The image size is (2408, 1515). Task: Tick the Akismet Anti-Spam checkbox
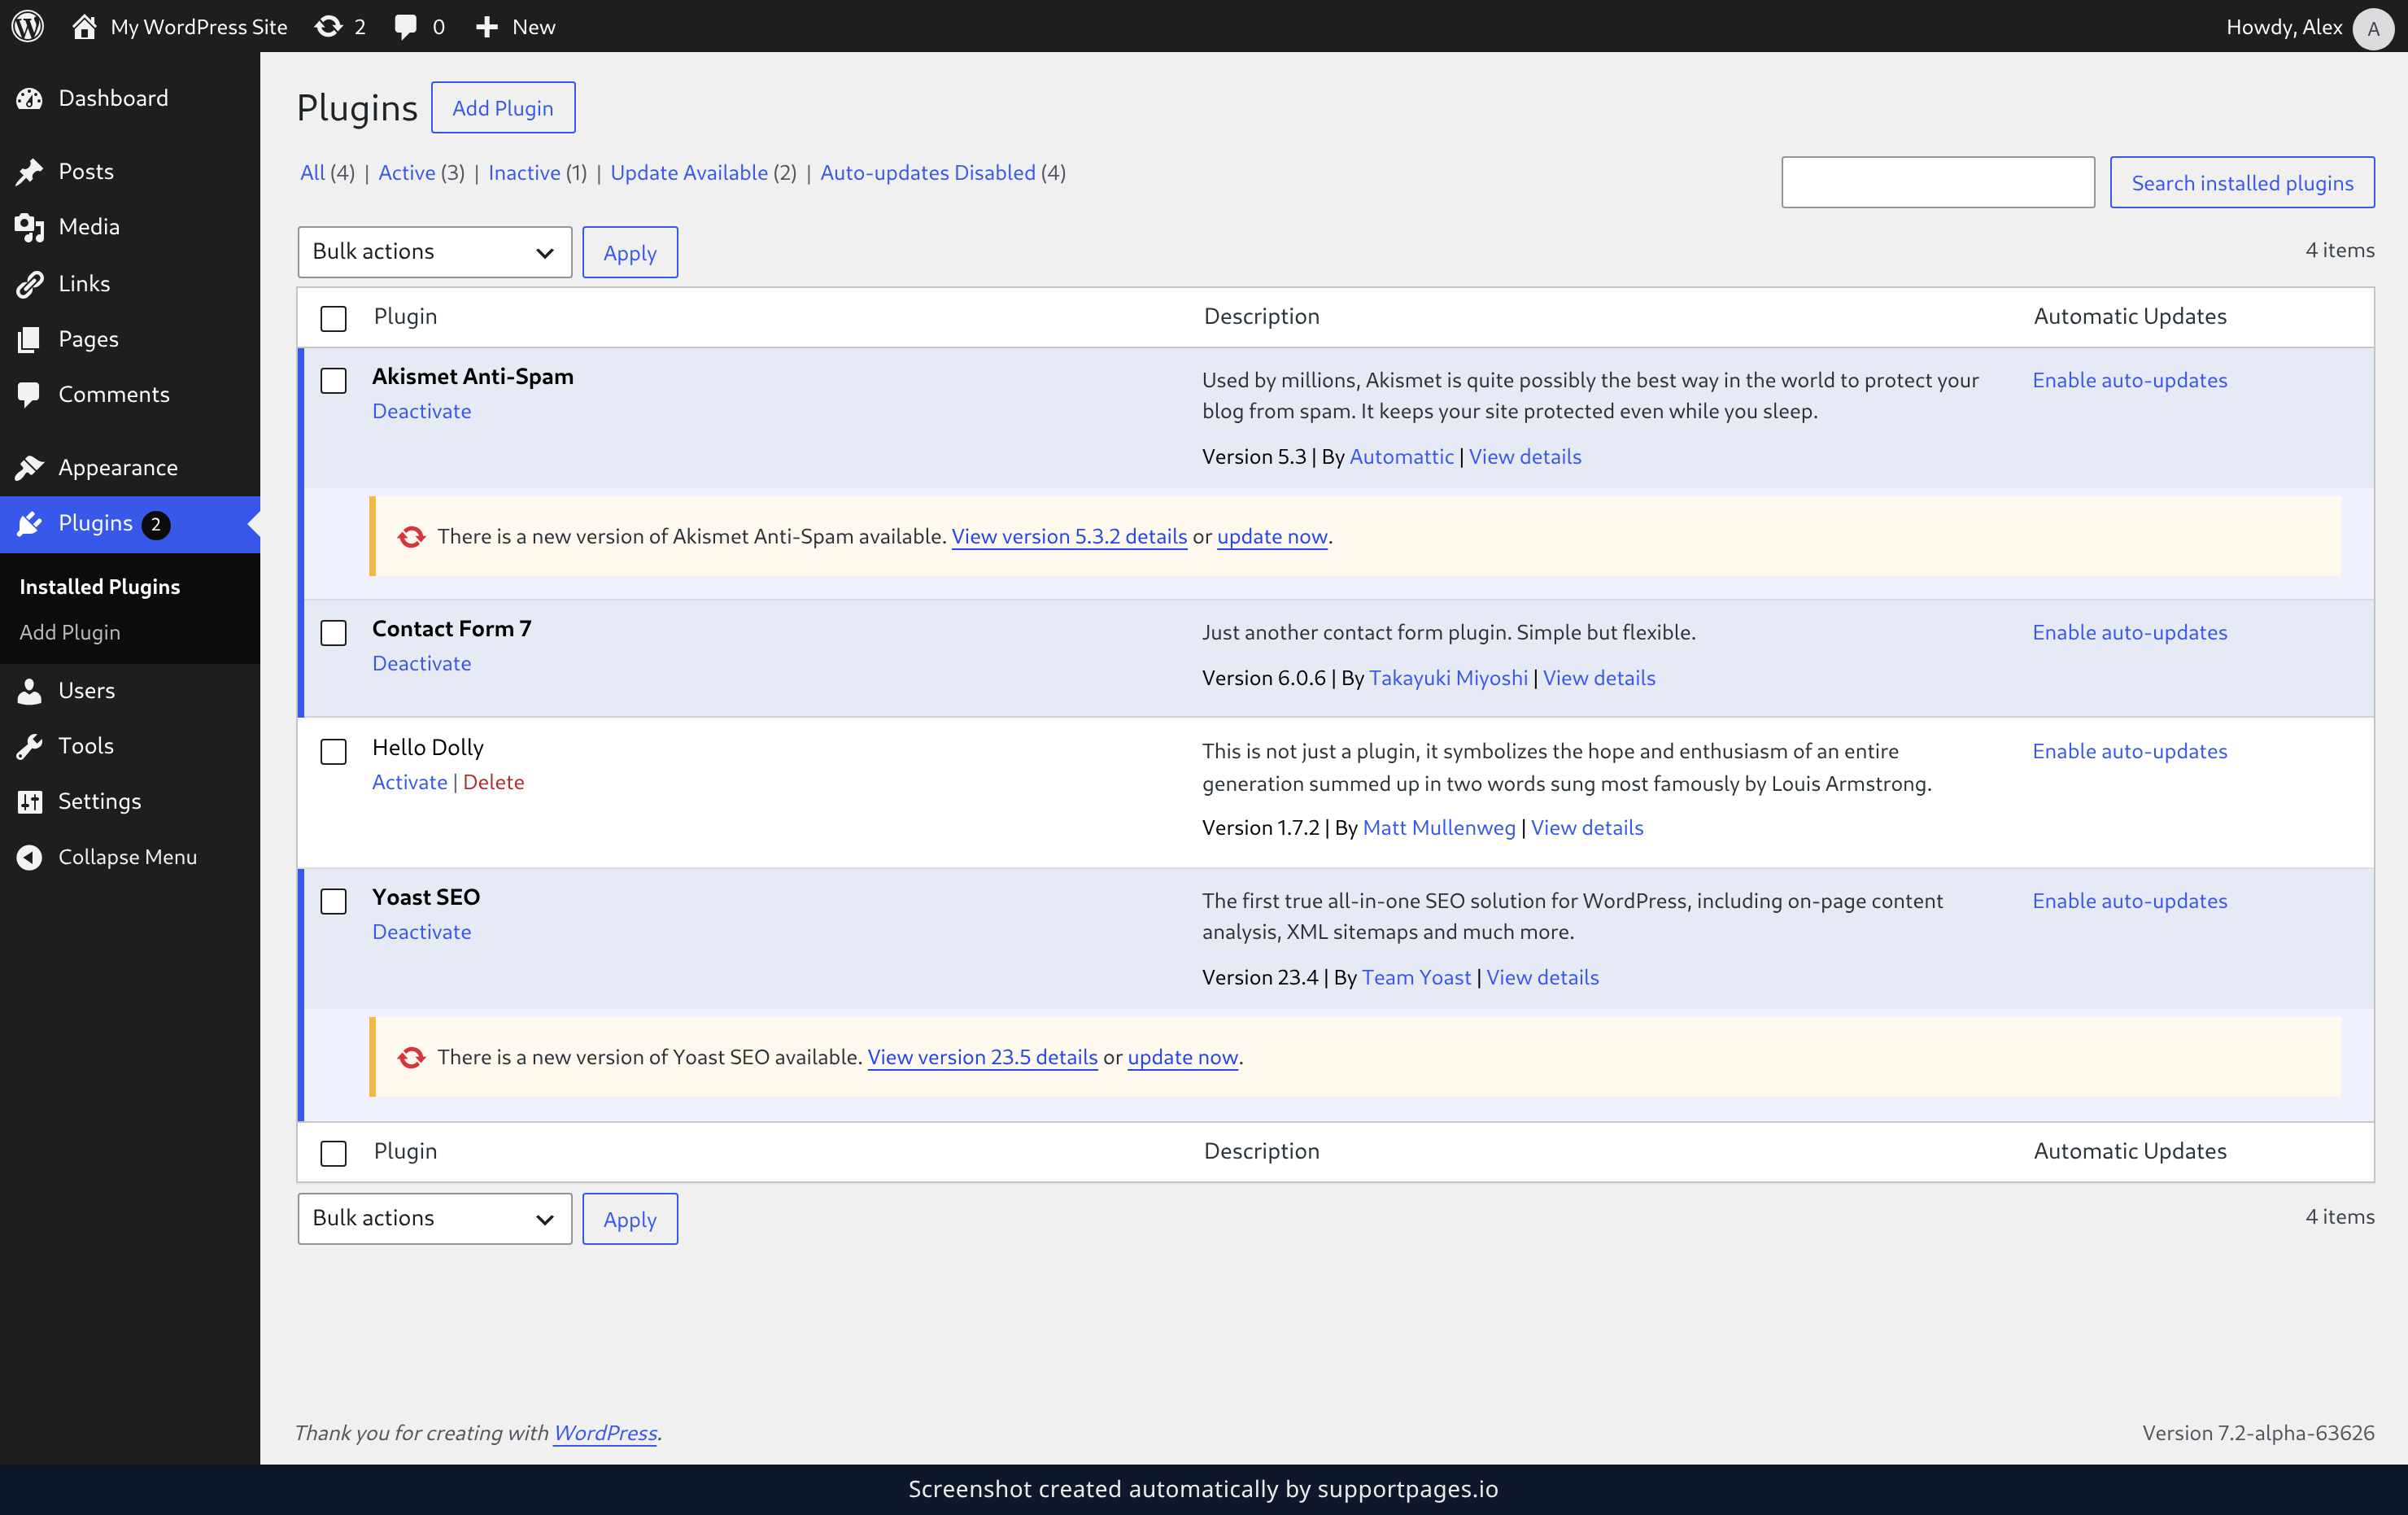point(333,380)
